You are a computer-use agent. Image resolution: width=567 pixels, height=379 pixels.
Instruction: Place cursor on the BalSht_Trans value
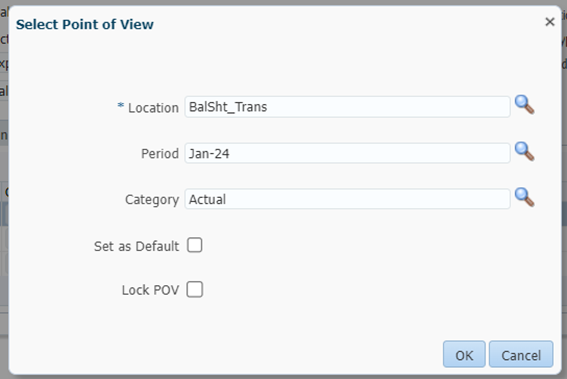(x=228, y=107)
